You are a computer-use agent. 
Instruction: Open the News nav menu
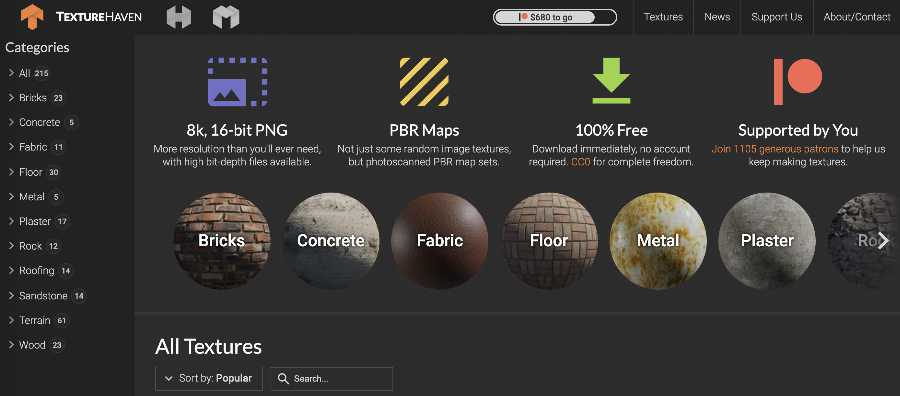[x=717, y=17]
